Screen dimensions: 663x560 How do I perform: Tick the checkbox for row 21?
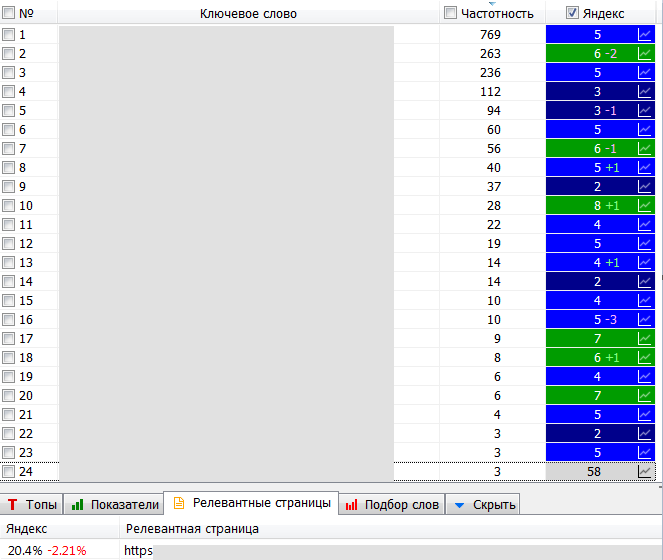[8, 415]
